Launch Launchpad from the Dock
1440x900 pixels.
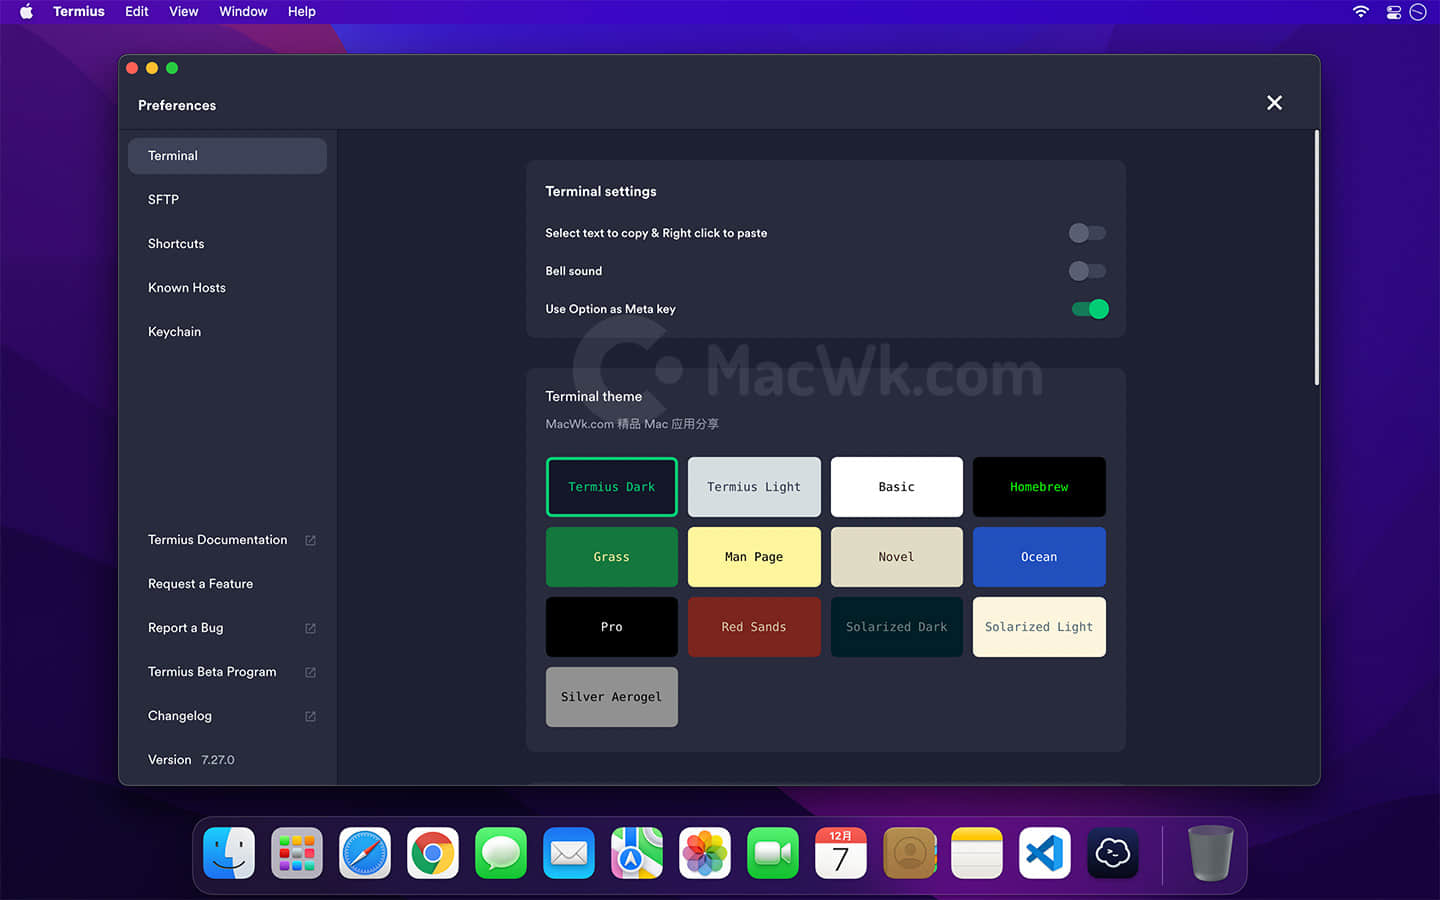pos(297,853)
